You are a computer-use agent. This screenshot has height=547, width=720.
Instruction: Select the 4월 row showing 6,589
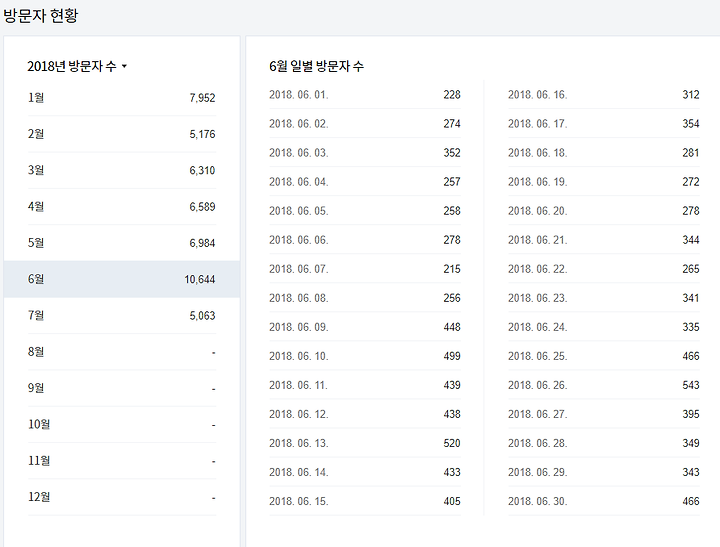click(122, 207)
